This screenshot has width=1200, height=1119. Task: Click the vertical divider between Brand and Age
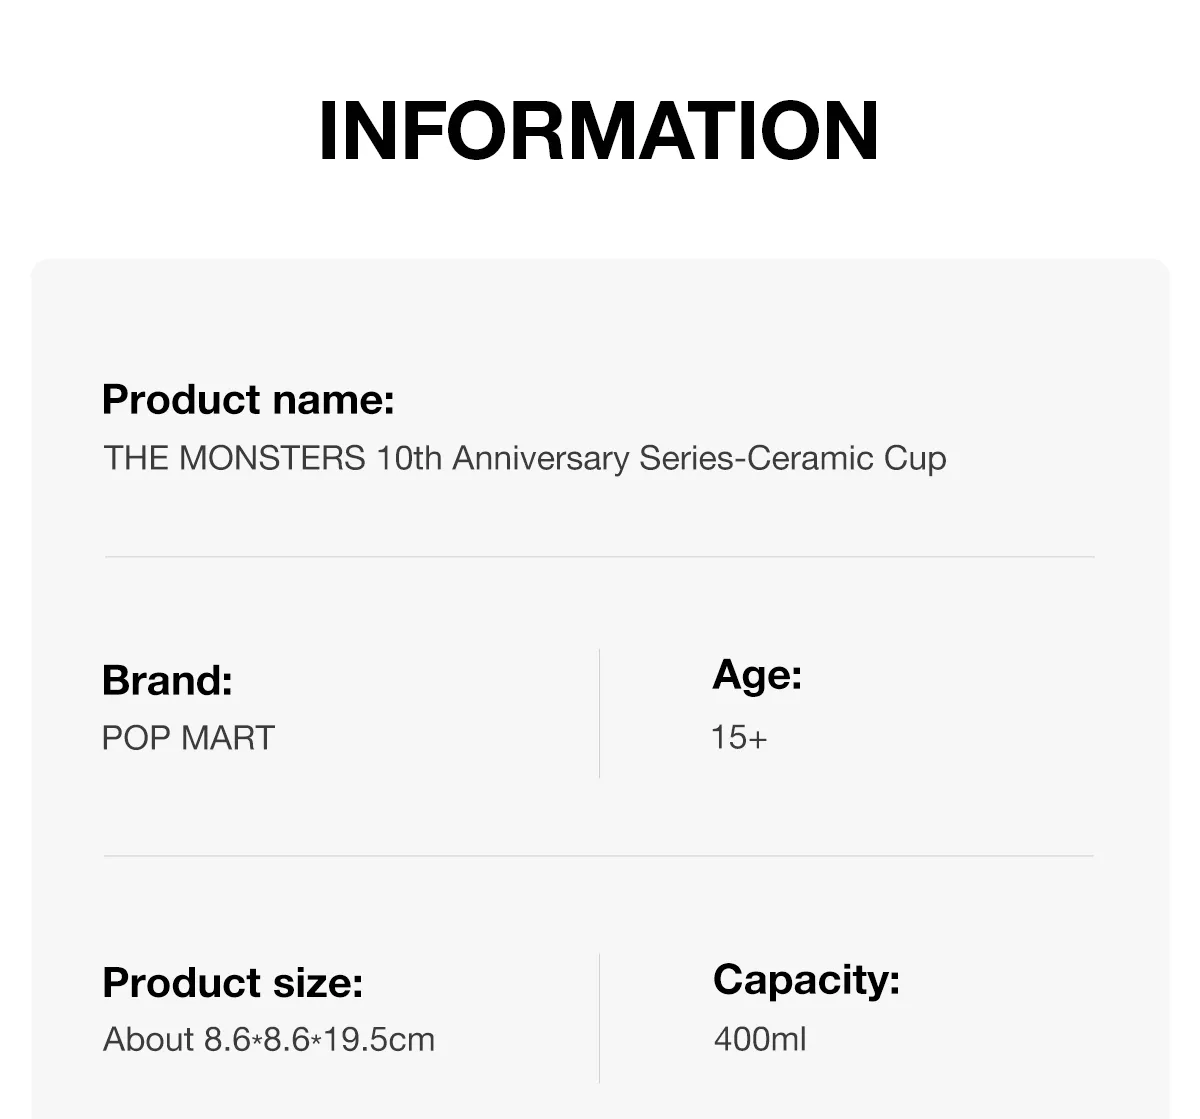click(x=600, y=713)
